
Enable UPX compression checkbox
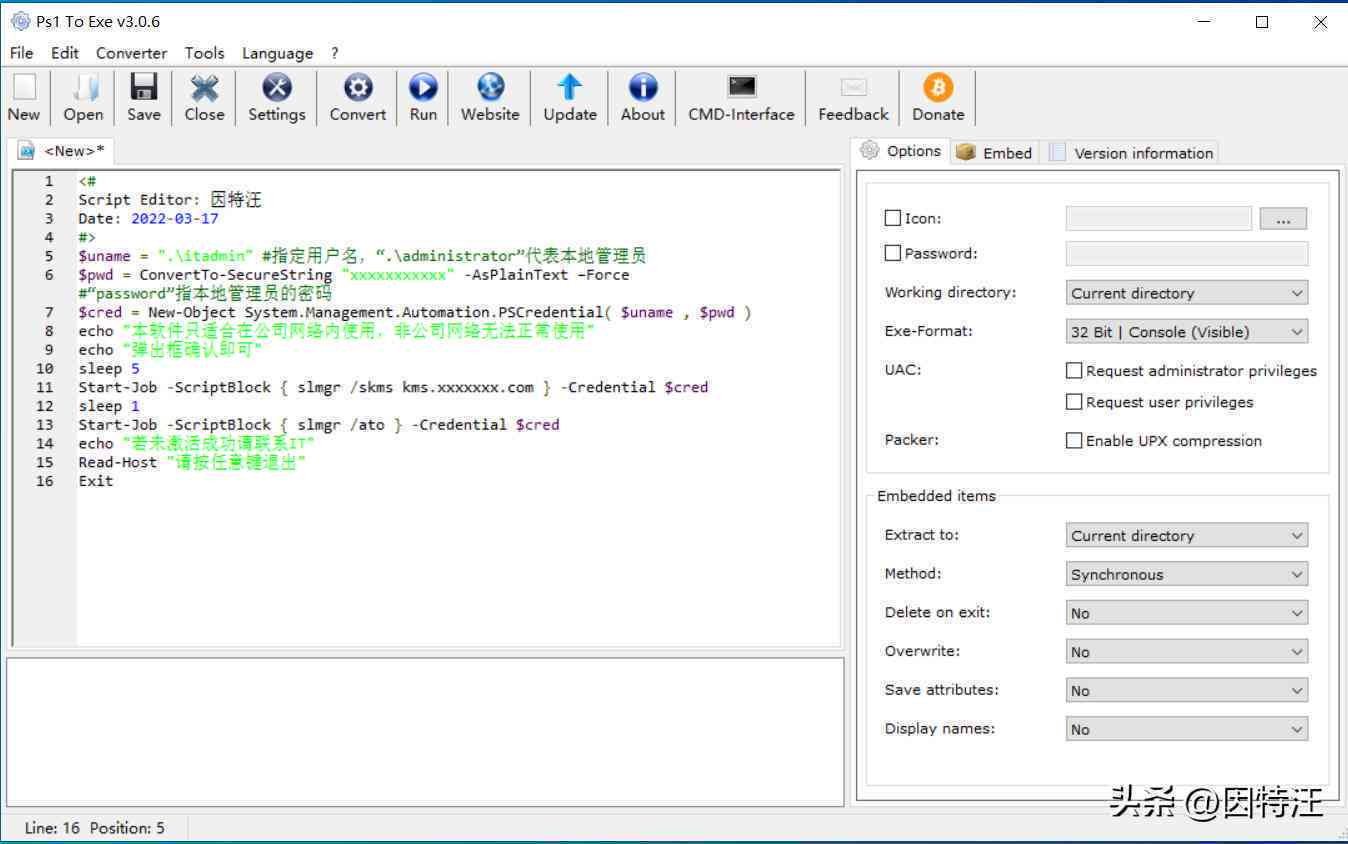pyautogui.click(x=1074, y=440)
